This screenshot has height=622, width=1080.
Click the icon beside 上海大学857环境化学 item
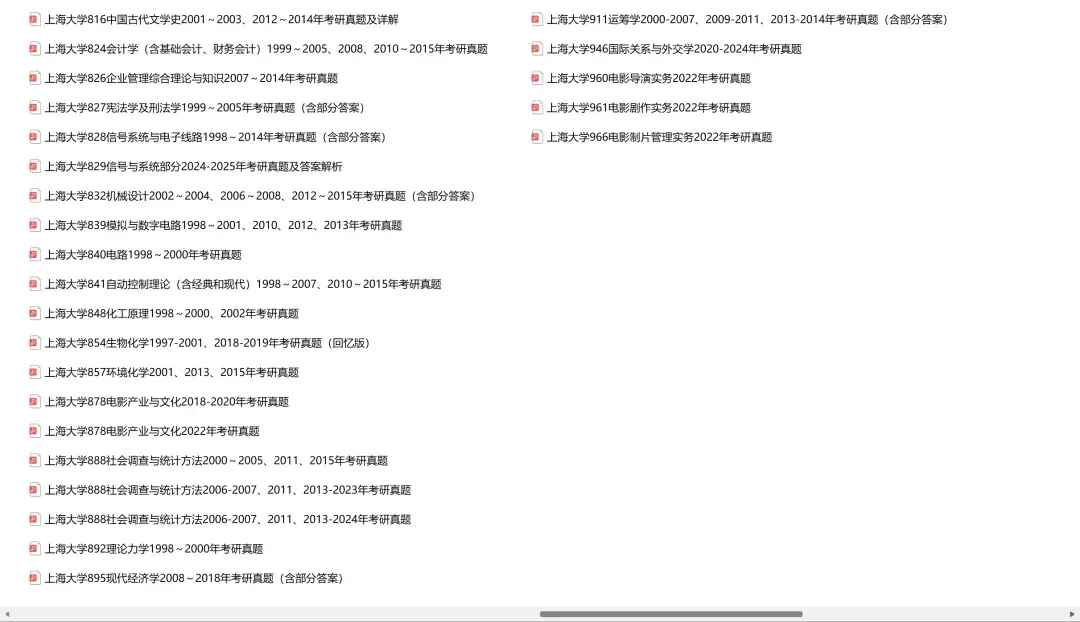pyautogui.click(x=34, y=371)
